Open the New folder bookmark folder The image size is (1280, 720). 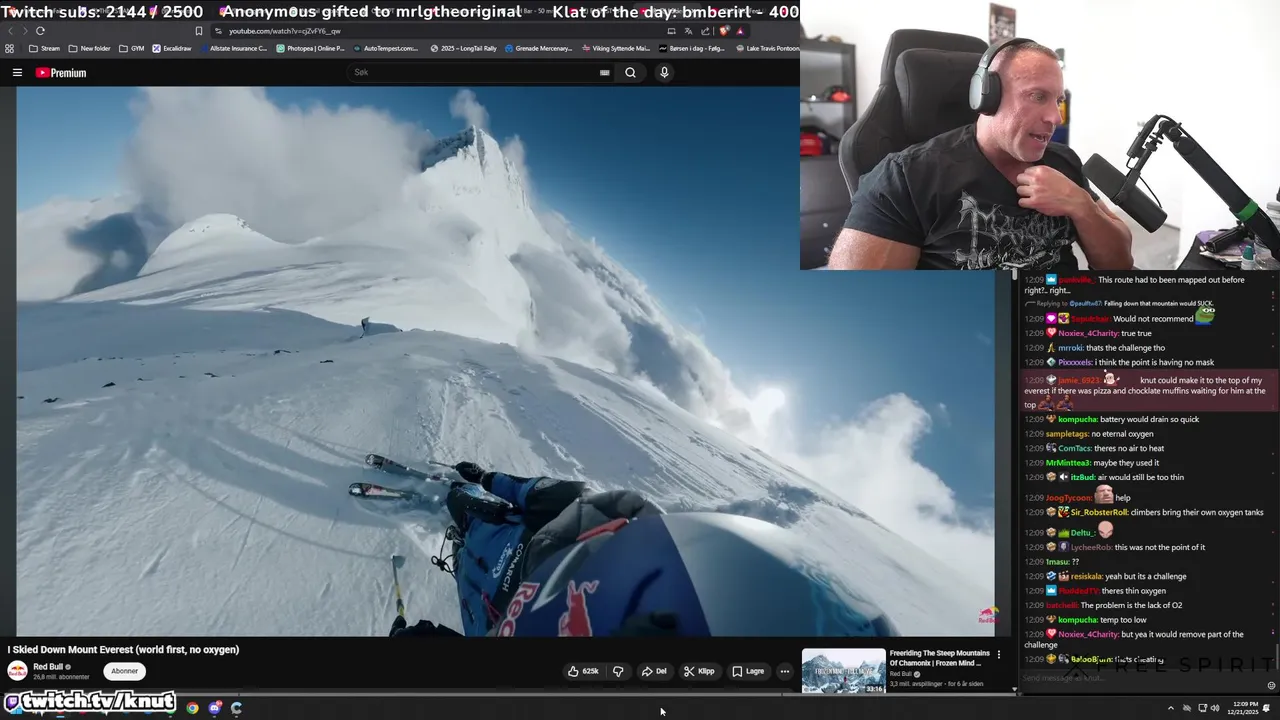(89, 48)
